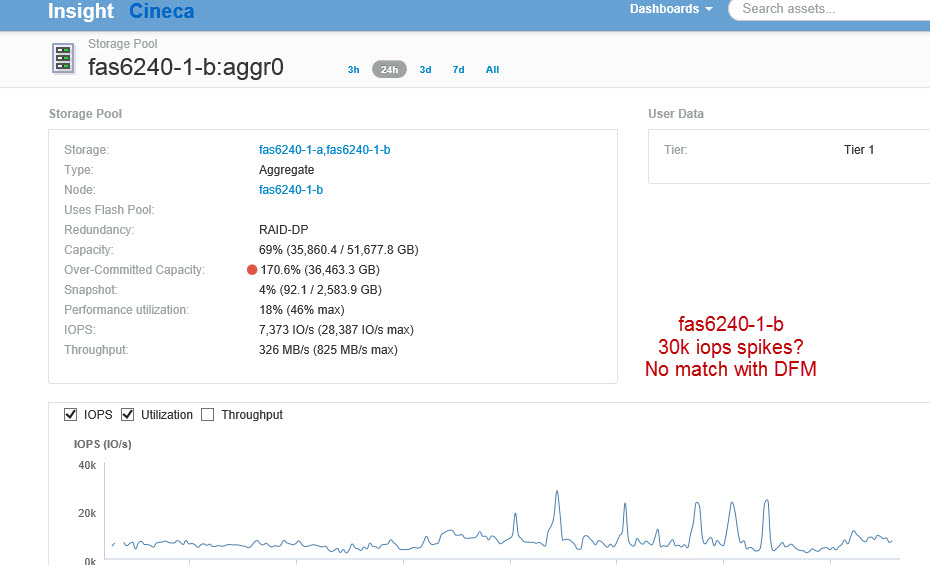Click the RAID-DP redundancy value
The height and width of the screenshot is (565, 930).
284,229
